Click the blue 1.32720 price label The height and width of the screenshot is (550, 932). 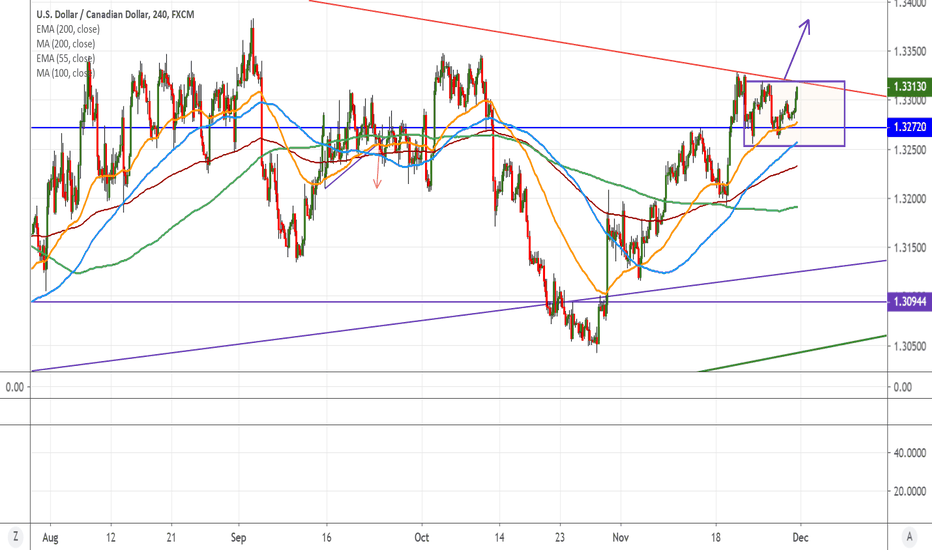click(909, 128)
